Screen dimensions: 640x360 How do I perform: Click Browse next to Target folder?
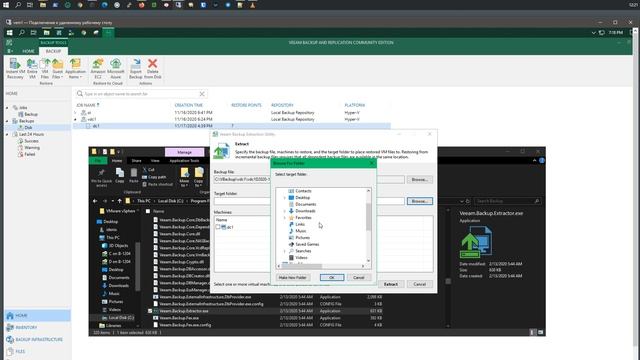point(420,201)
